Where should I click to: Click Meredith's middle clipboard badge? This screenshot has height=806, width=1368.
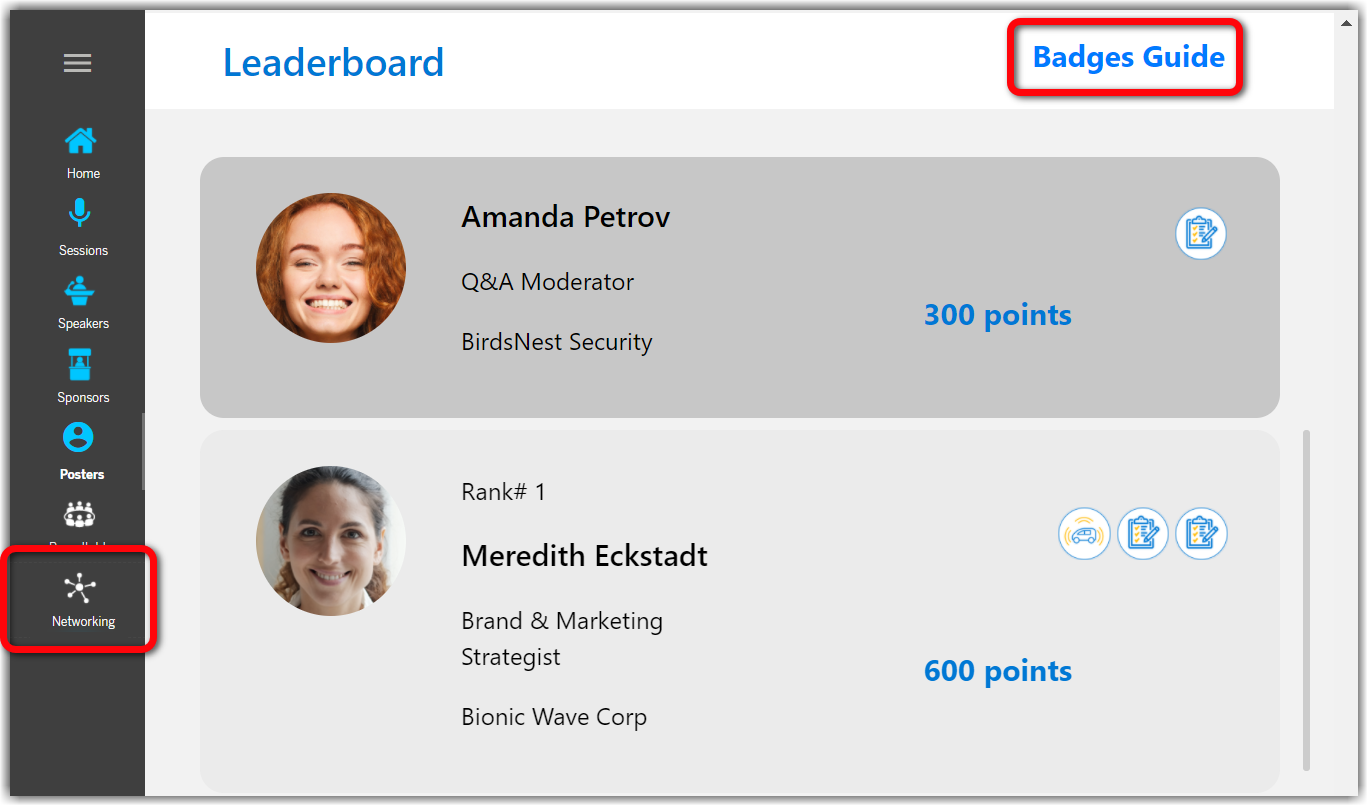point(1143,534)
